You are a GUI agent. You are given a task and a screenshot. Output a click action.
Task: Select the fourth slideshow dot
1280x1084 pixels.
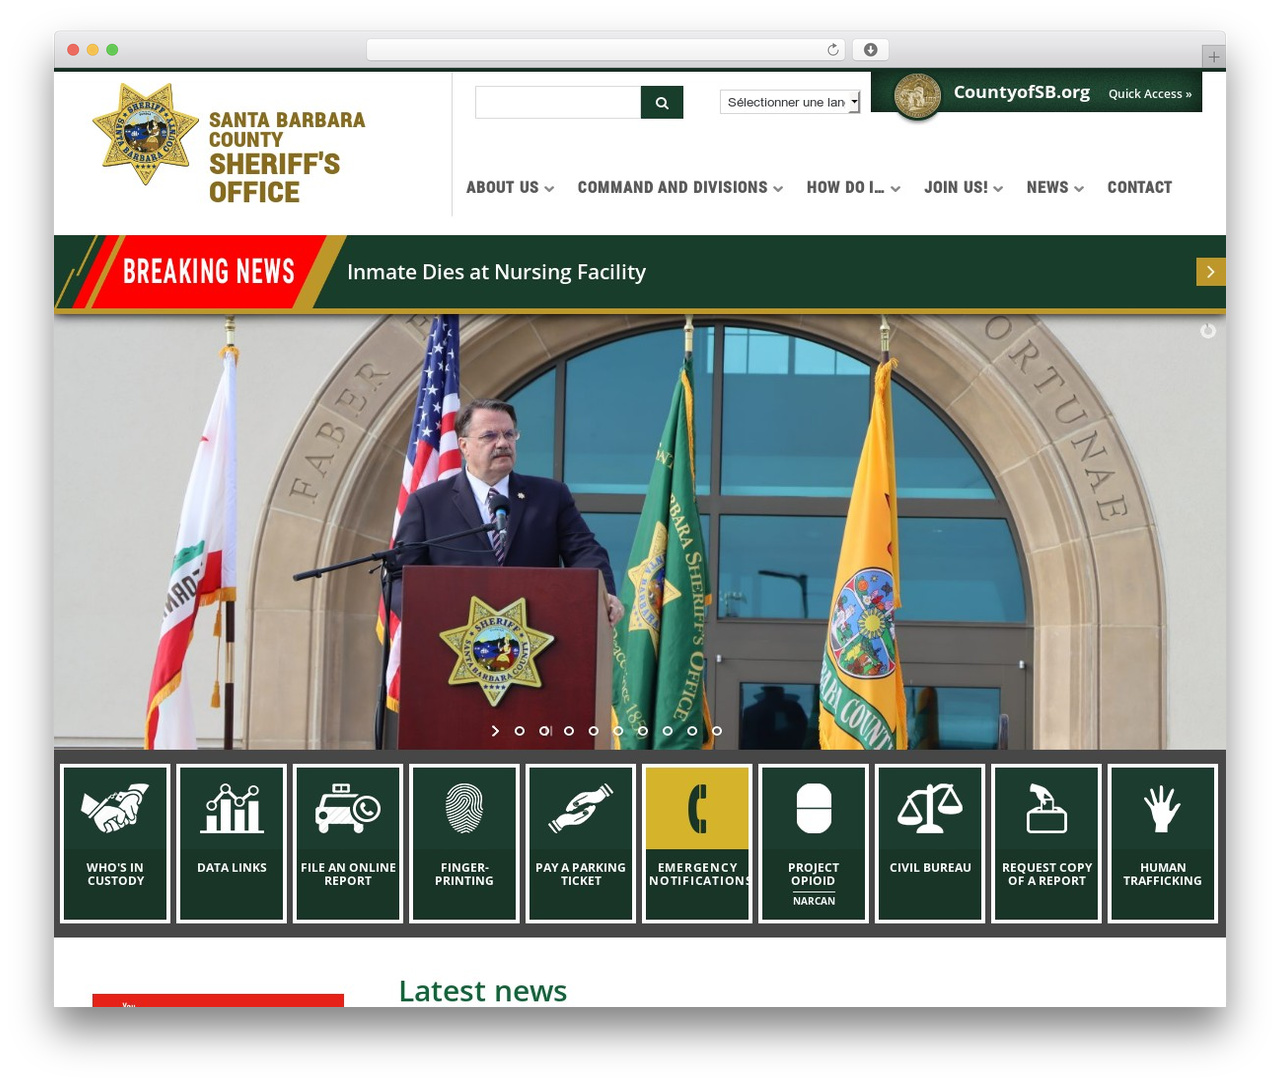pyautogui.click(x=593, y=731)
